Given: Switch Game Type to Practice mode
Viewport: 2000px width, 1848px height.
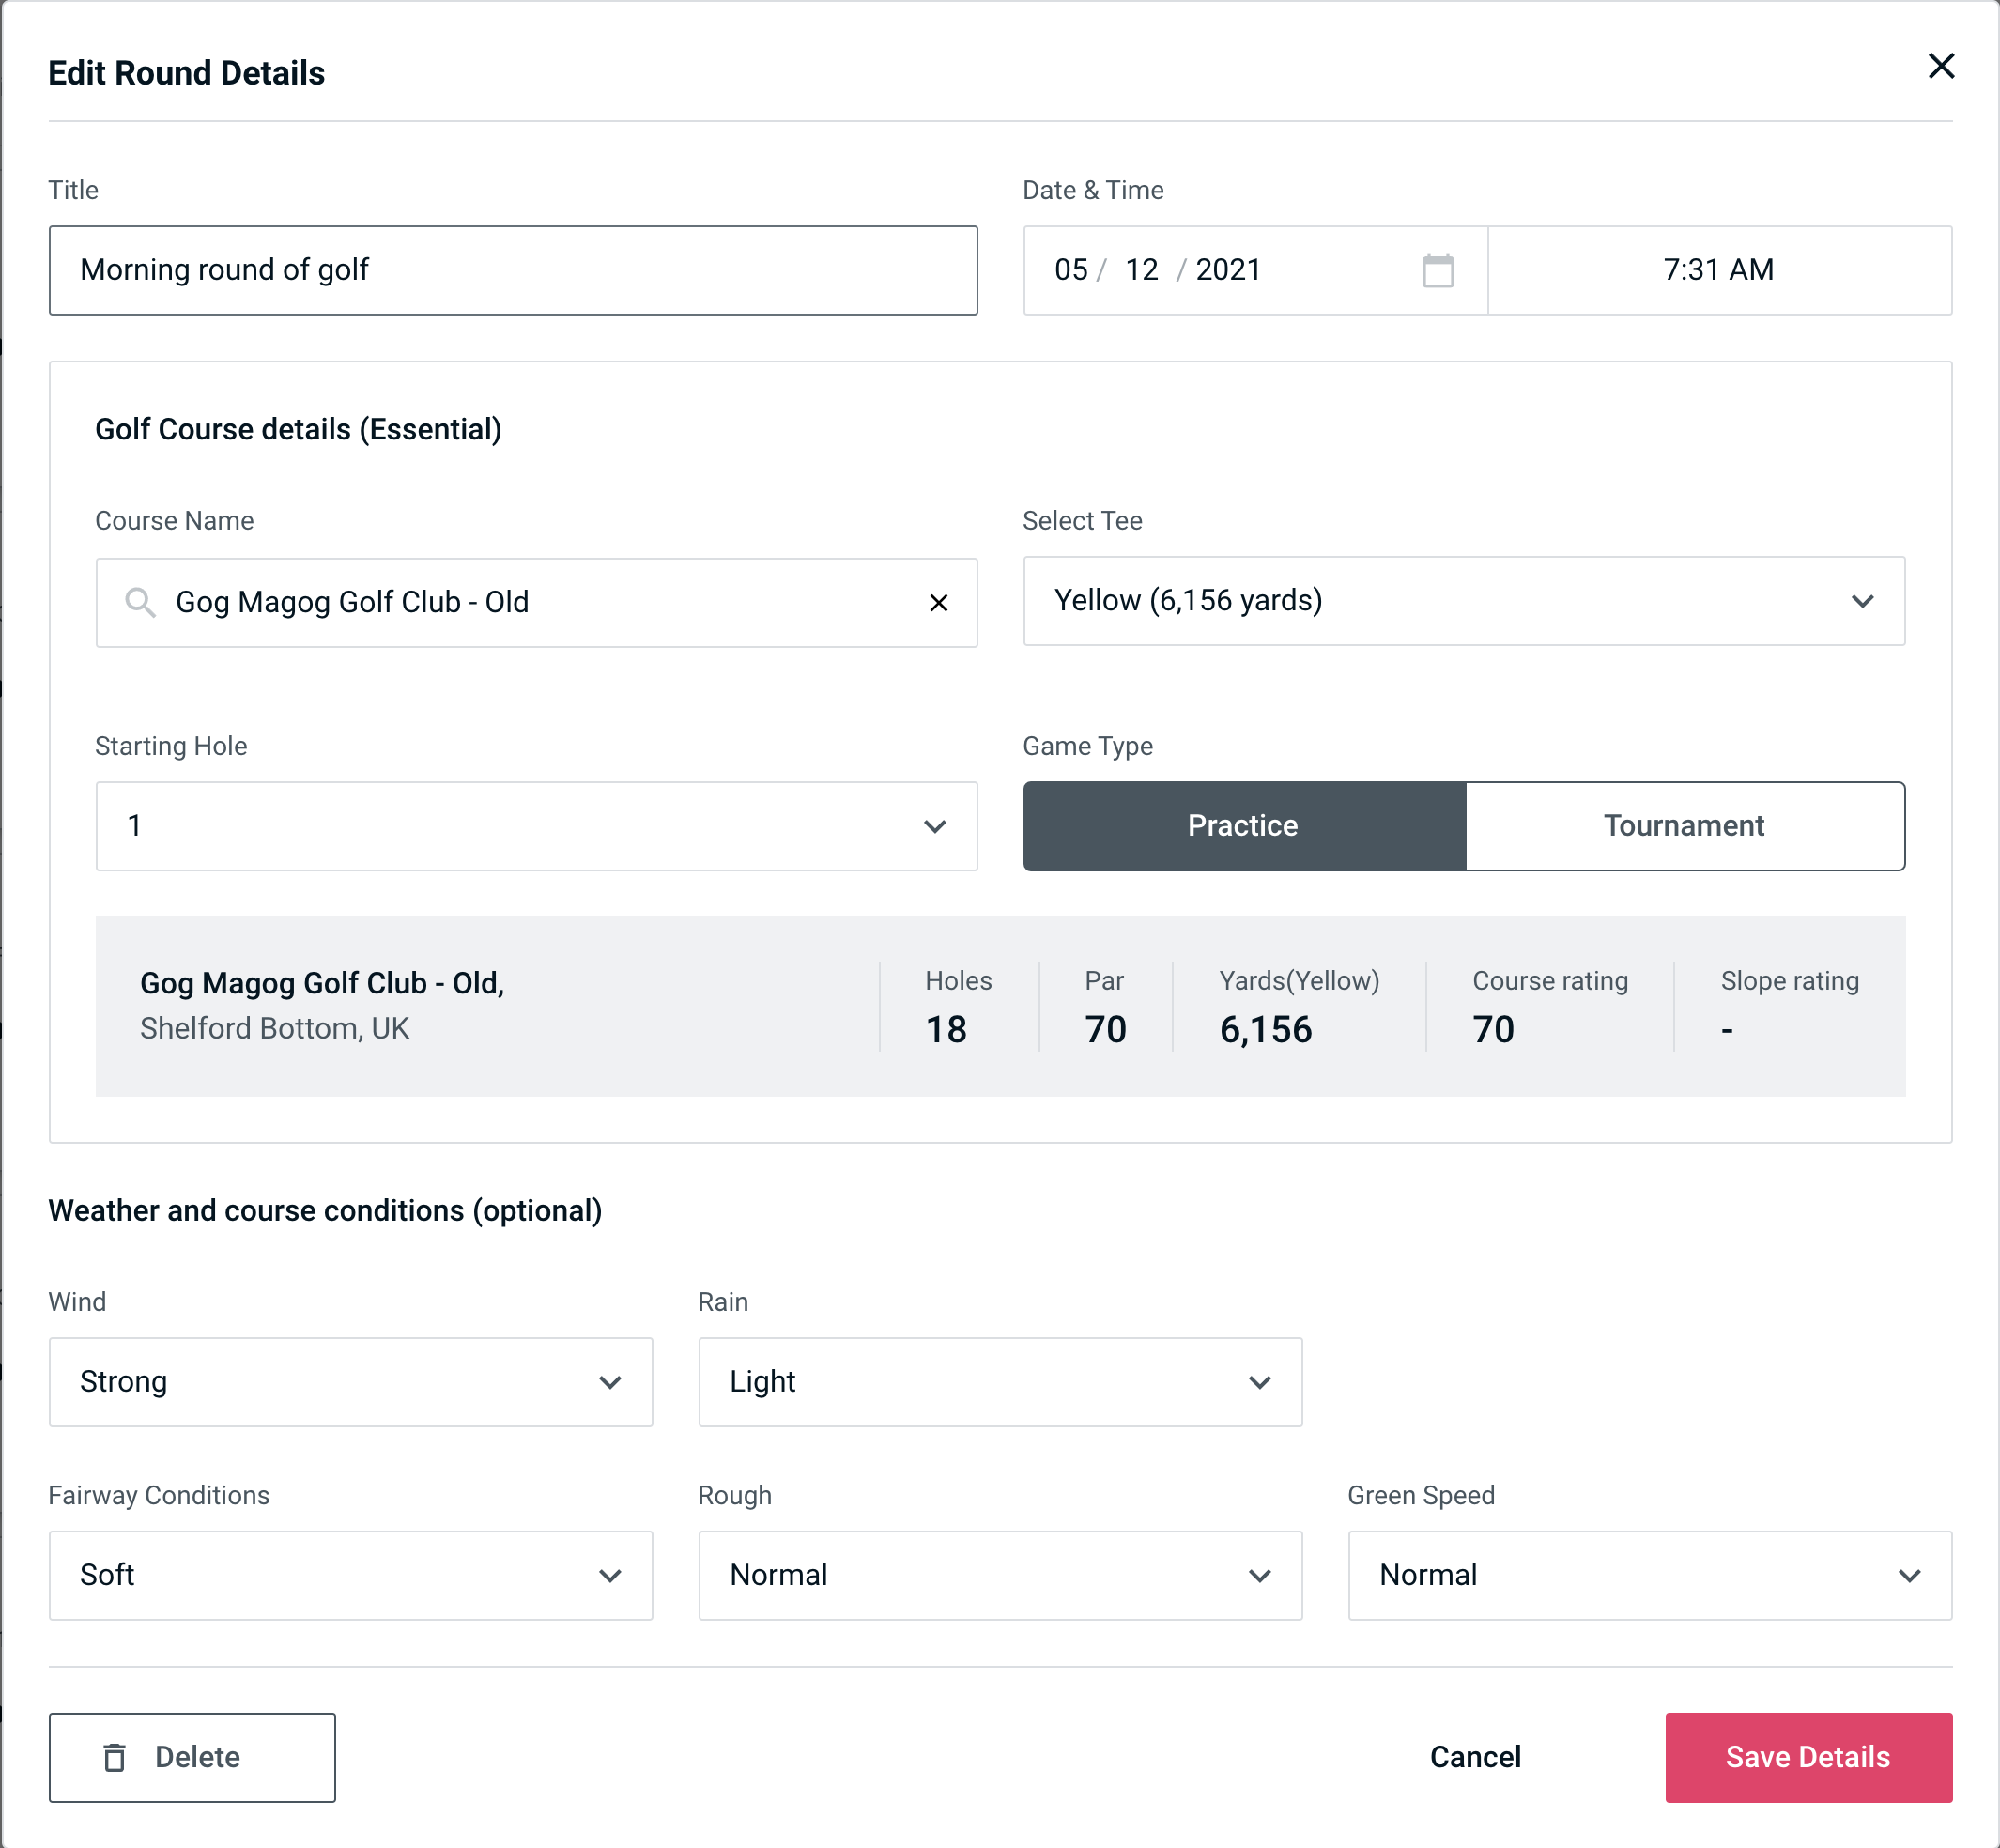Looking at the screenshot, I should coord(1244,827).
